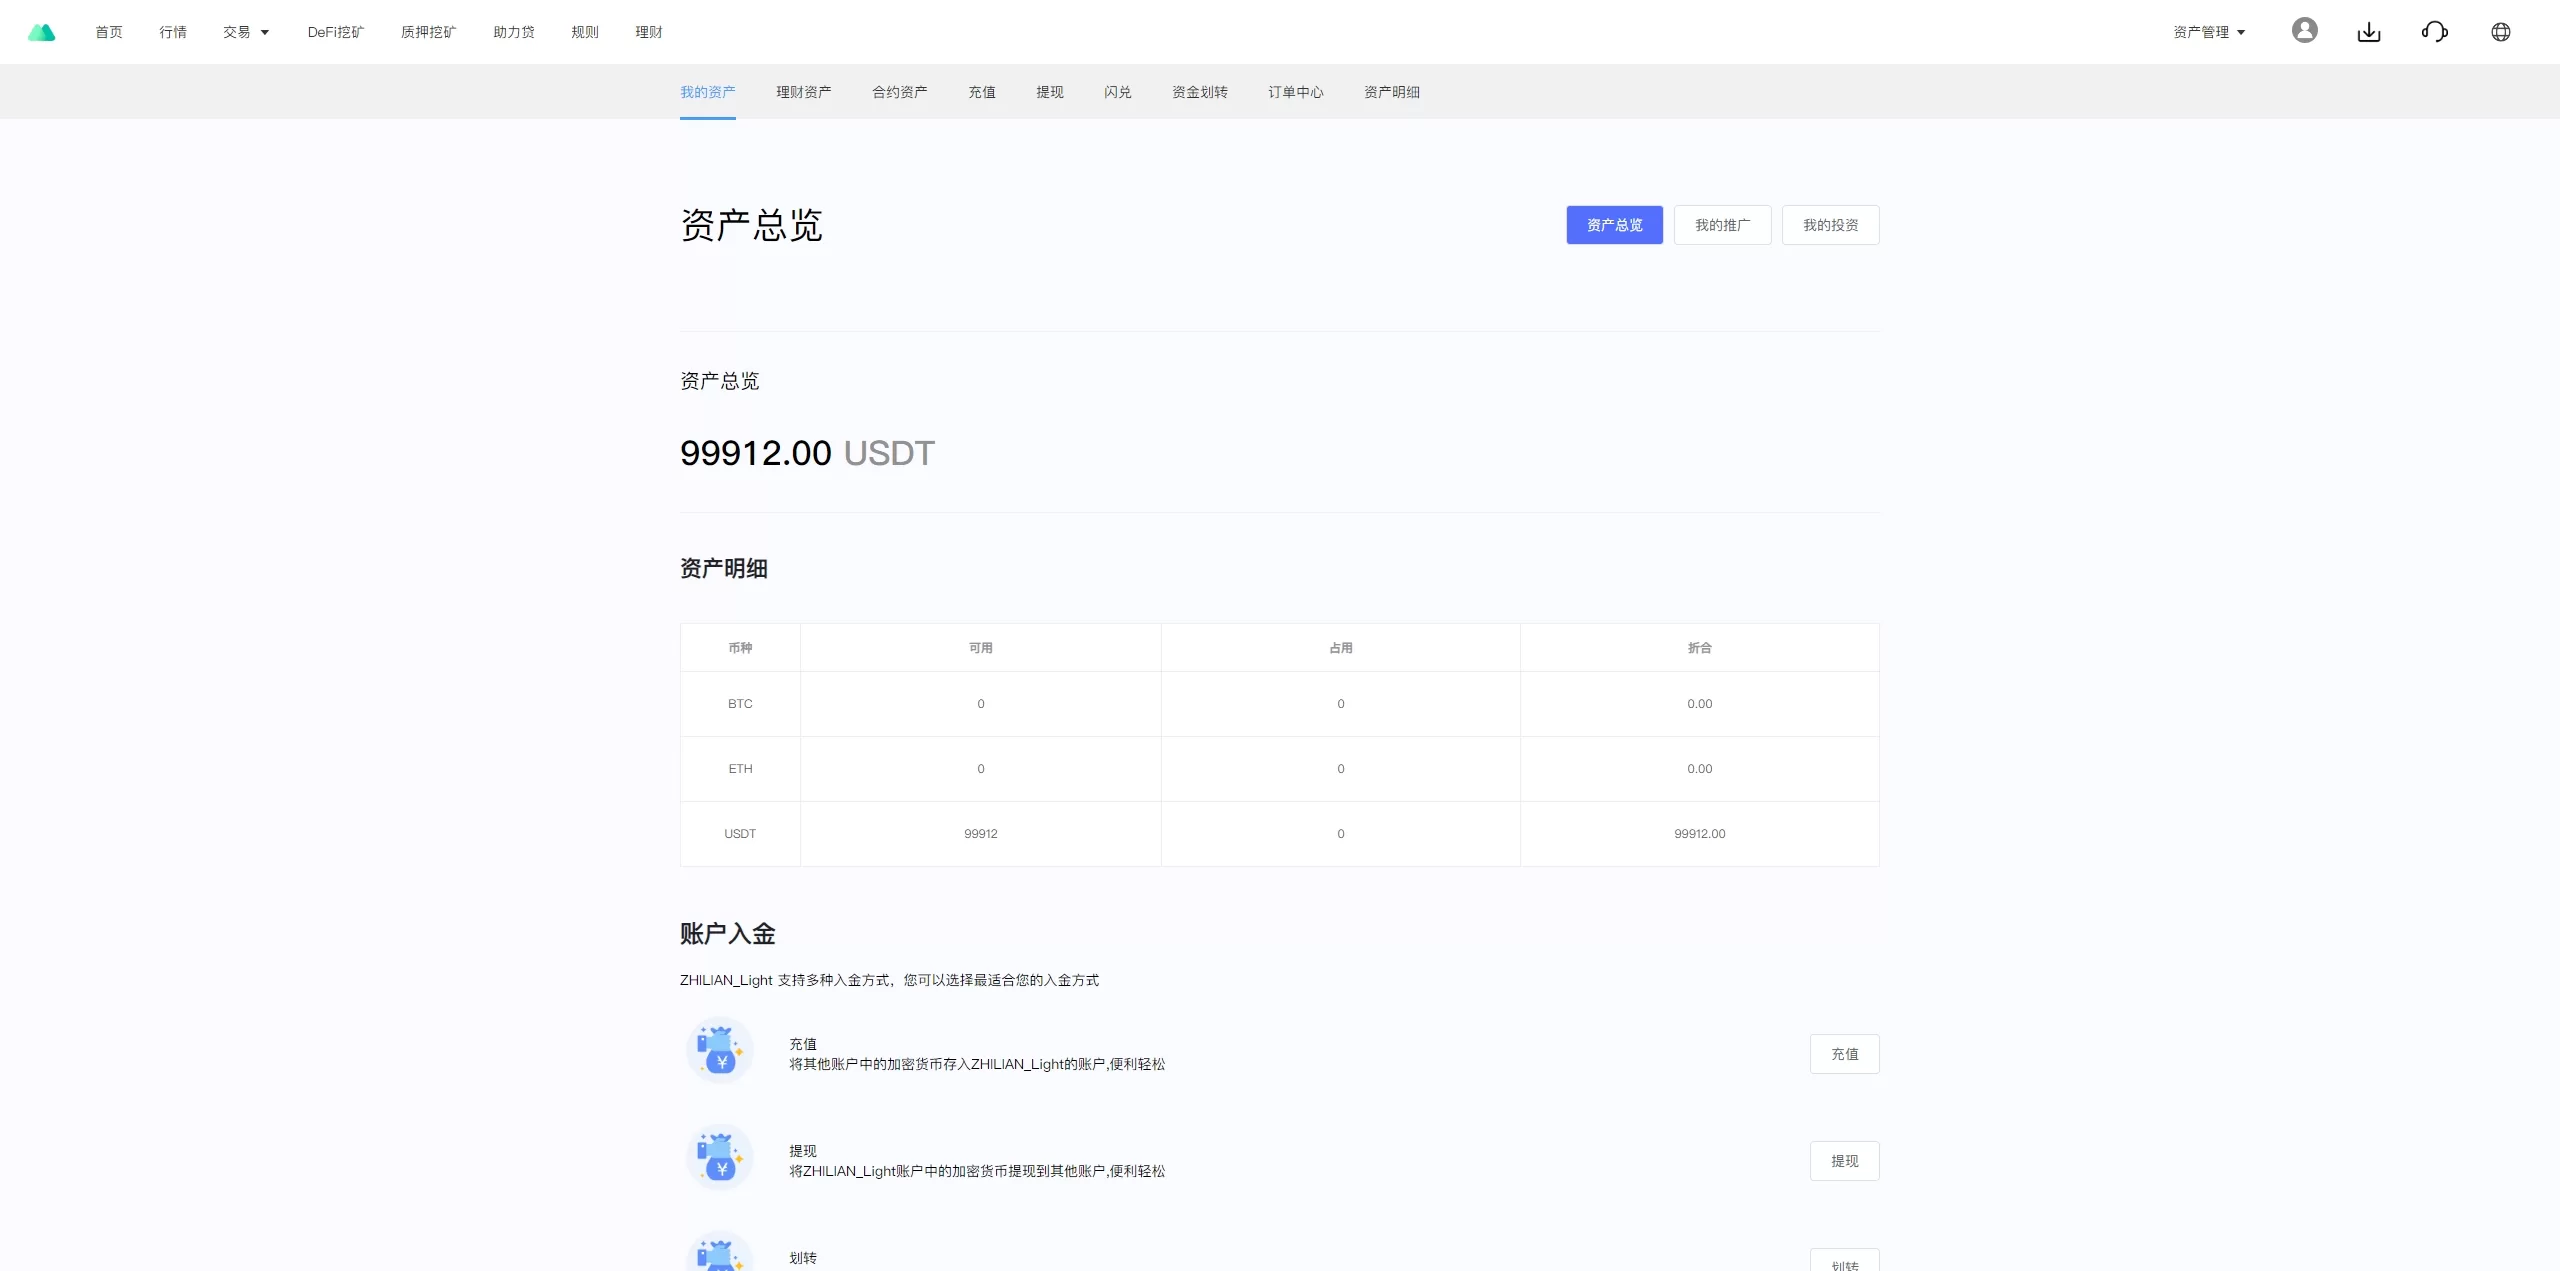Click the green logo icon
2560x1271 pixels.
coord(42,32)
